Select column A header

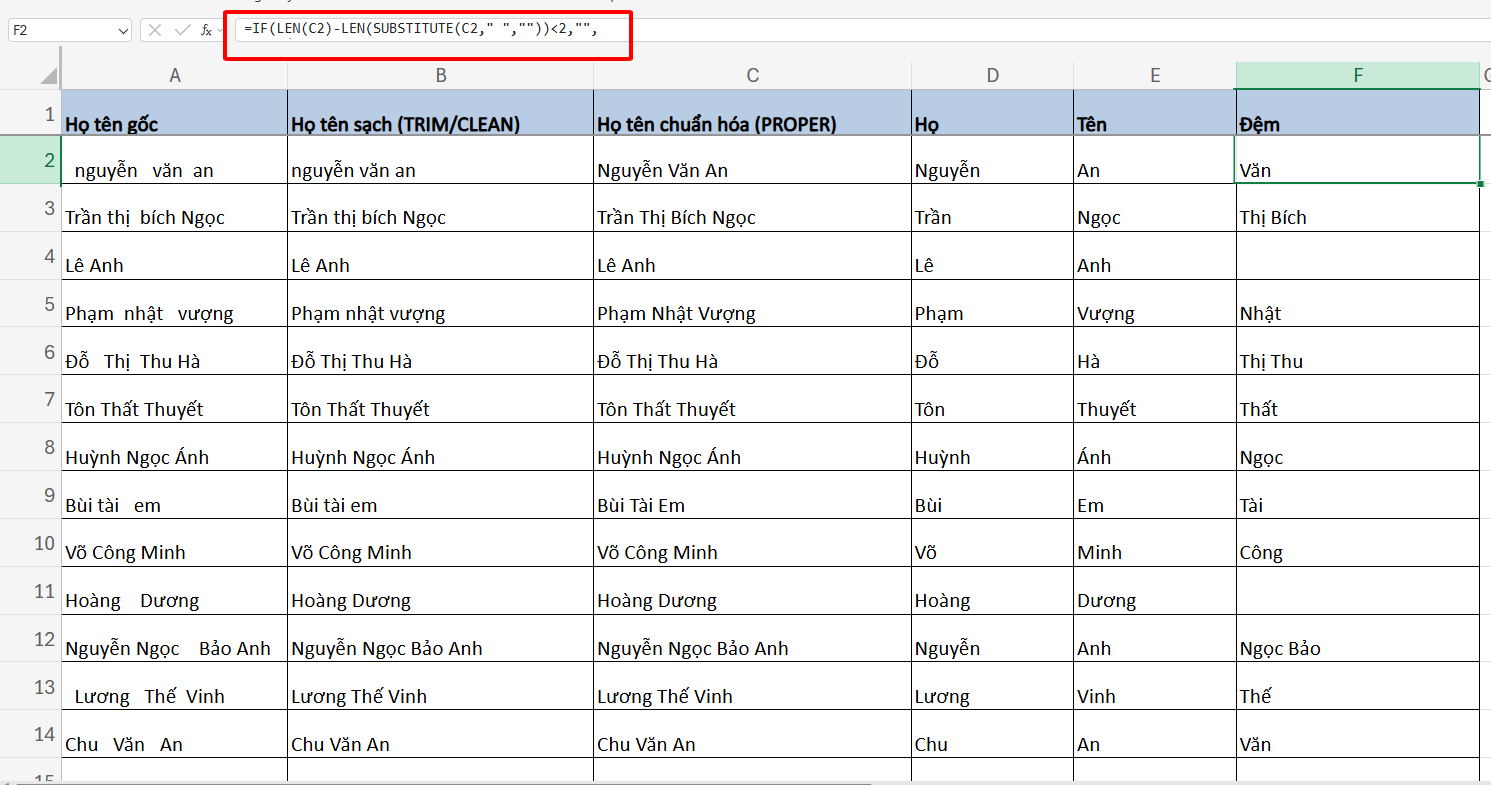point(174,75)
